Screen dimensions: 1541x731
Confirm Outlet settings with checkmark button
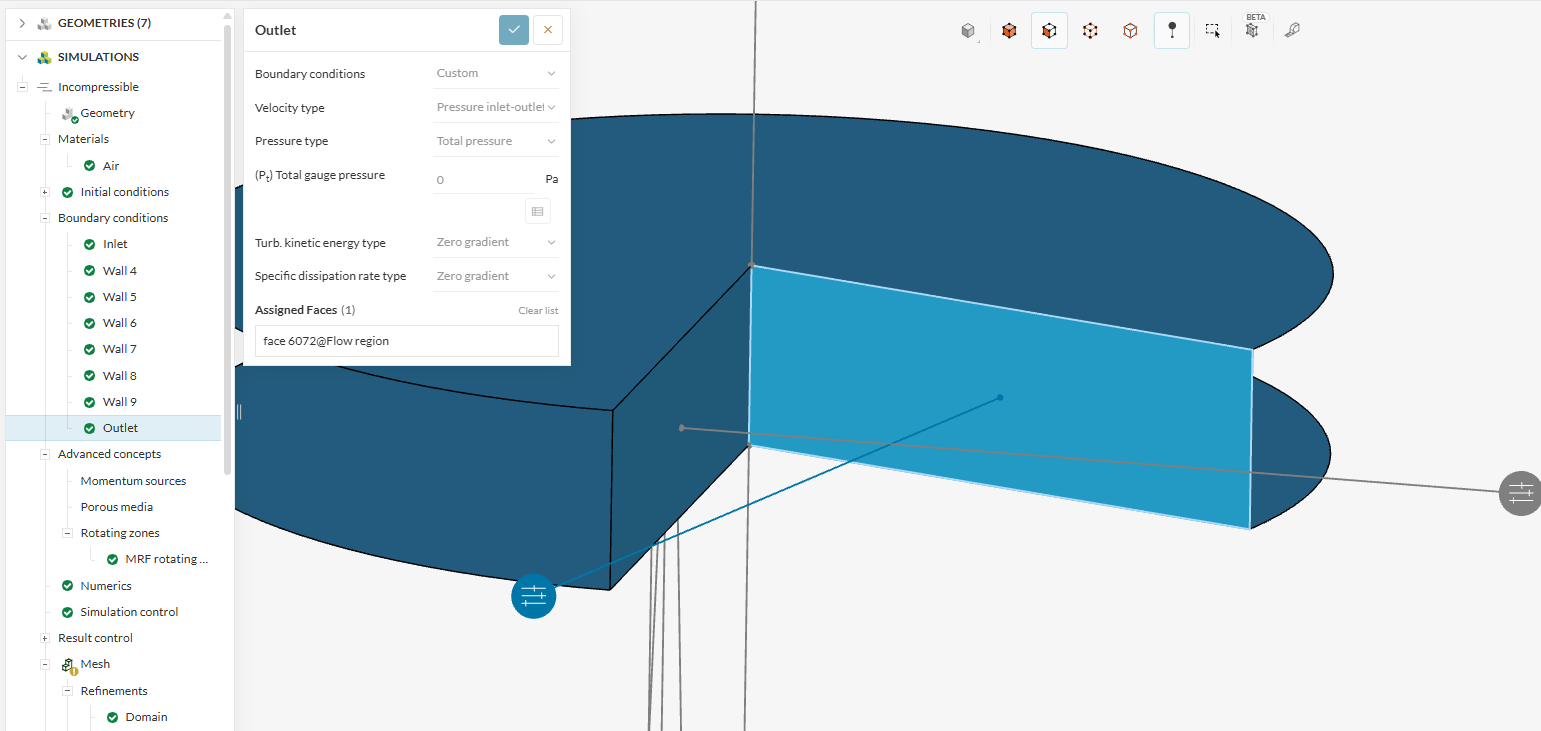514,30
